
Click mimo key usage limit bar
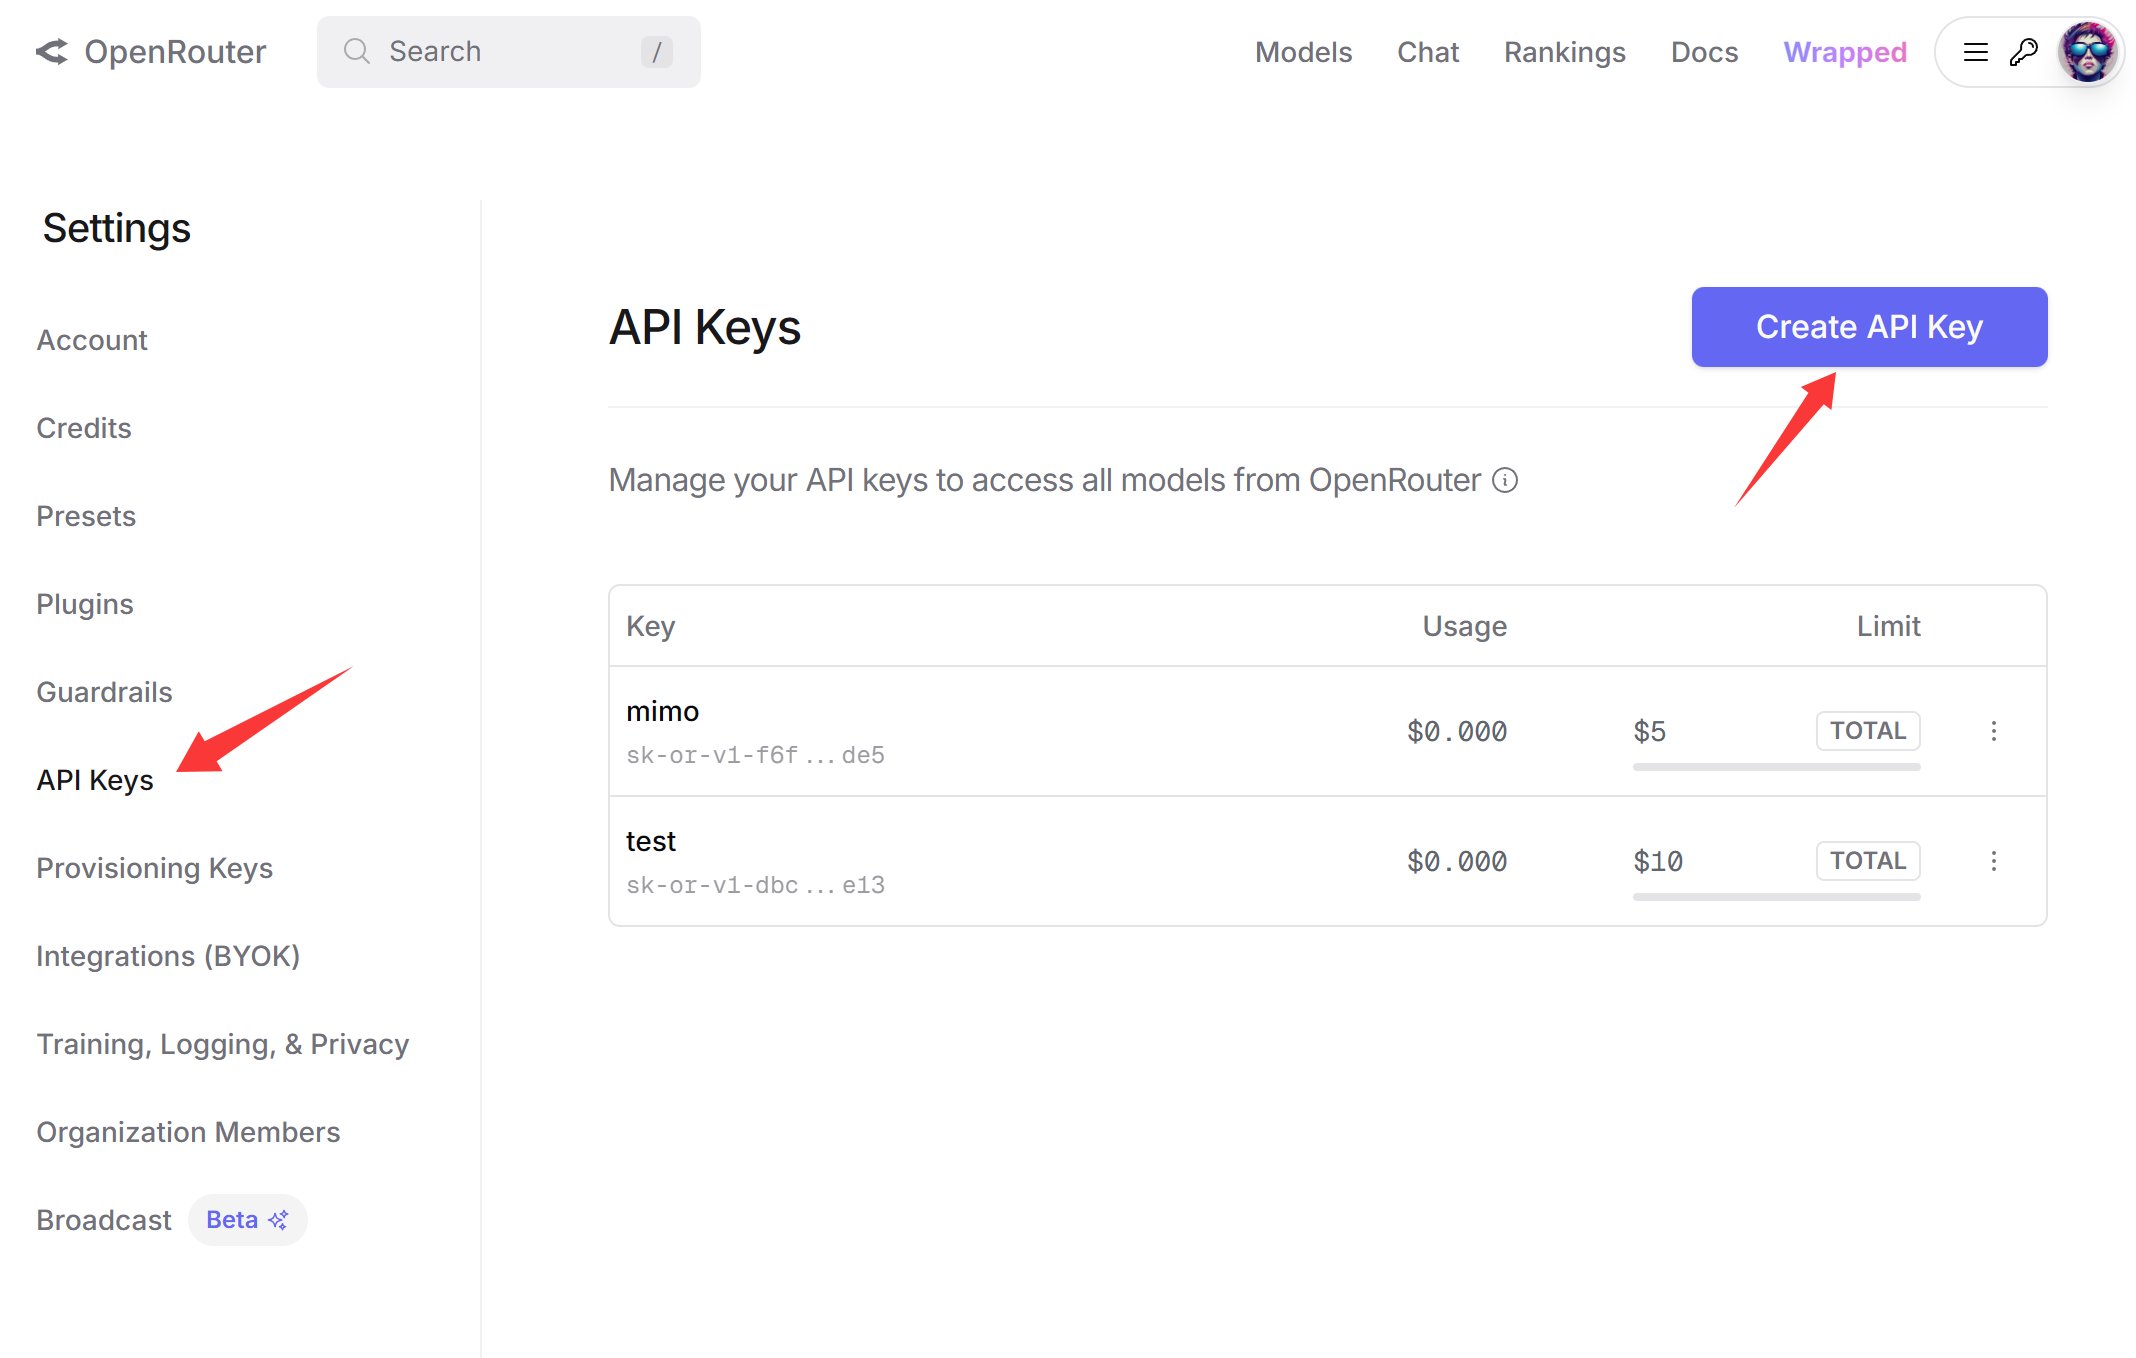tap(1776, 767)
